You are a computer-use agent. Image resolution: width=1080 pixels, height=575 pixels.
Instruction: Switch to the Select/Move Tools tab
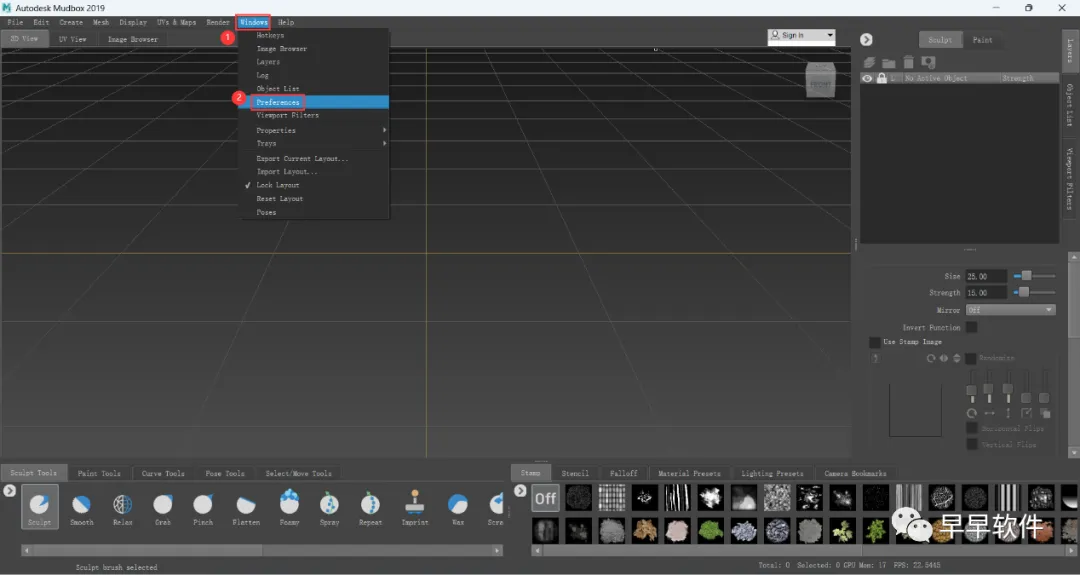tap(298, 473)
